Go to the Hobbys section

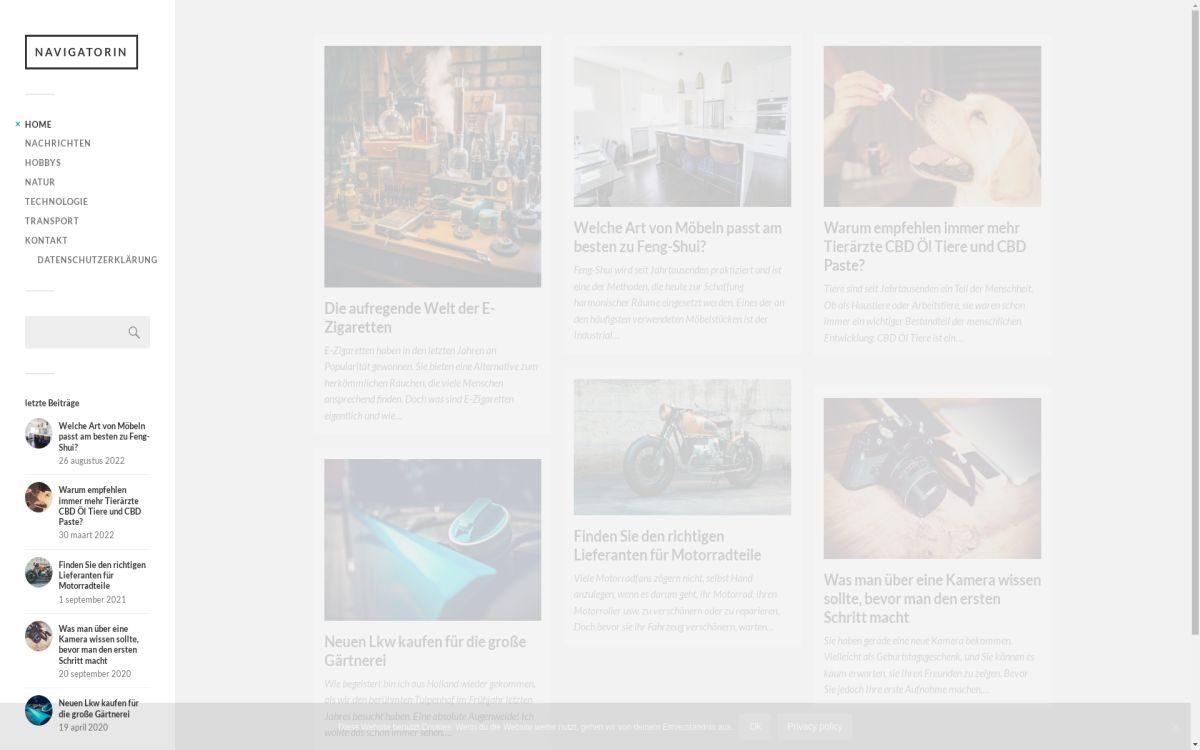[43, 162]
